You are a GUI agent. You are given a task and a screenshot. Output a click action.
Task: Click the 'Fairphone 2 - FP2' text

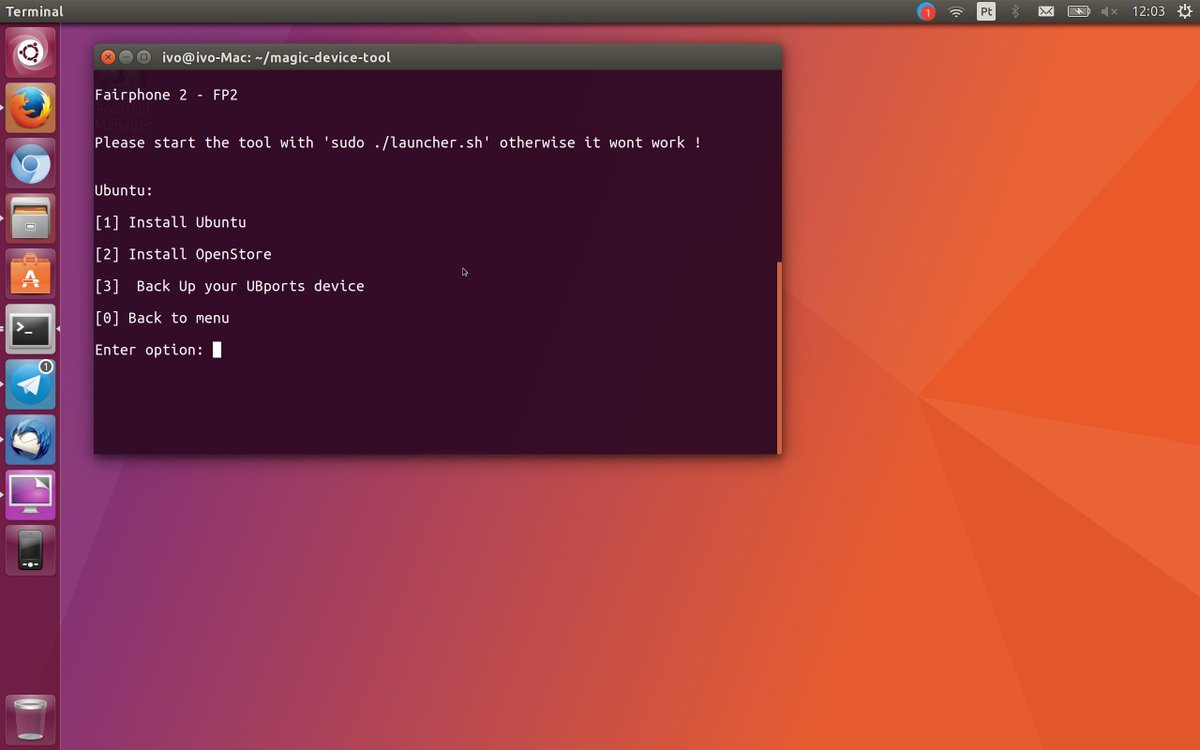coord(166,95)
